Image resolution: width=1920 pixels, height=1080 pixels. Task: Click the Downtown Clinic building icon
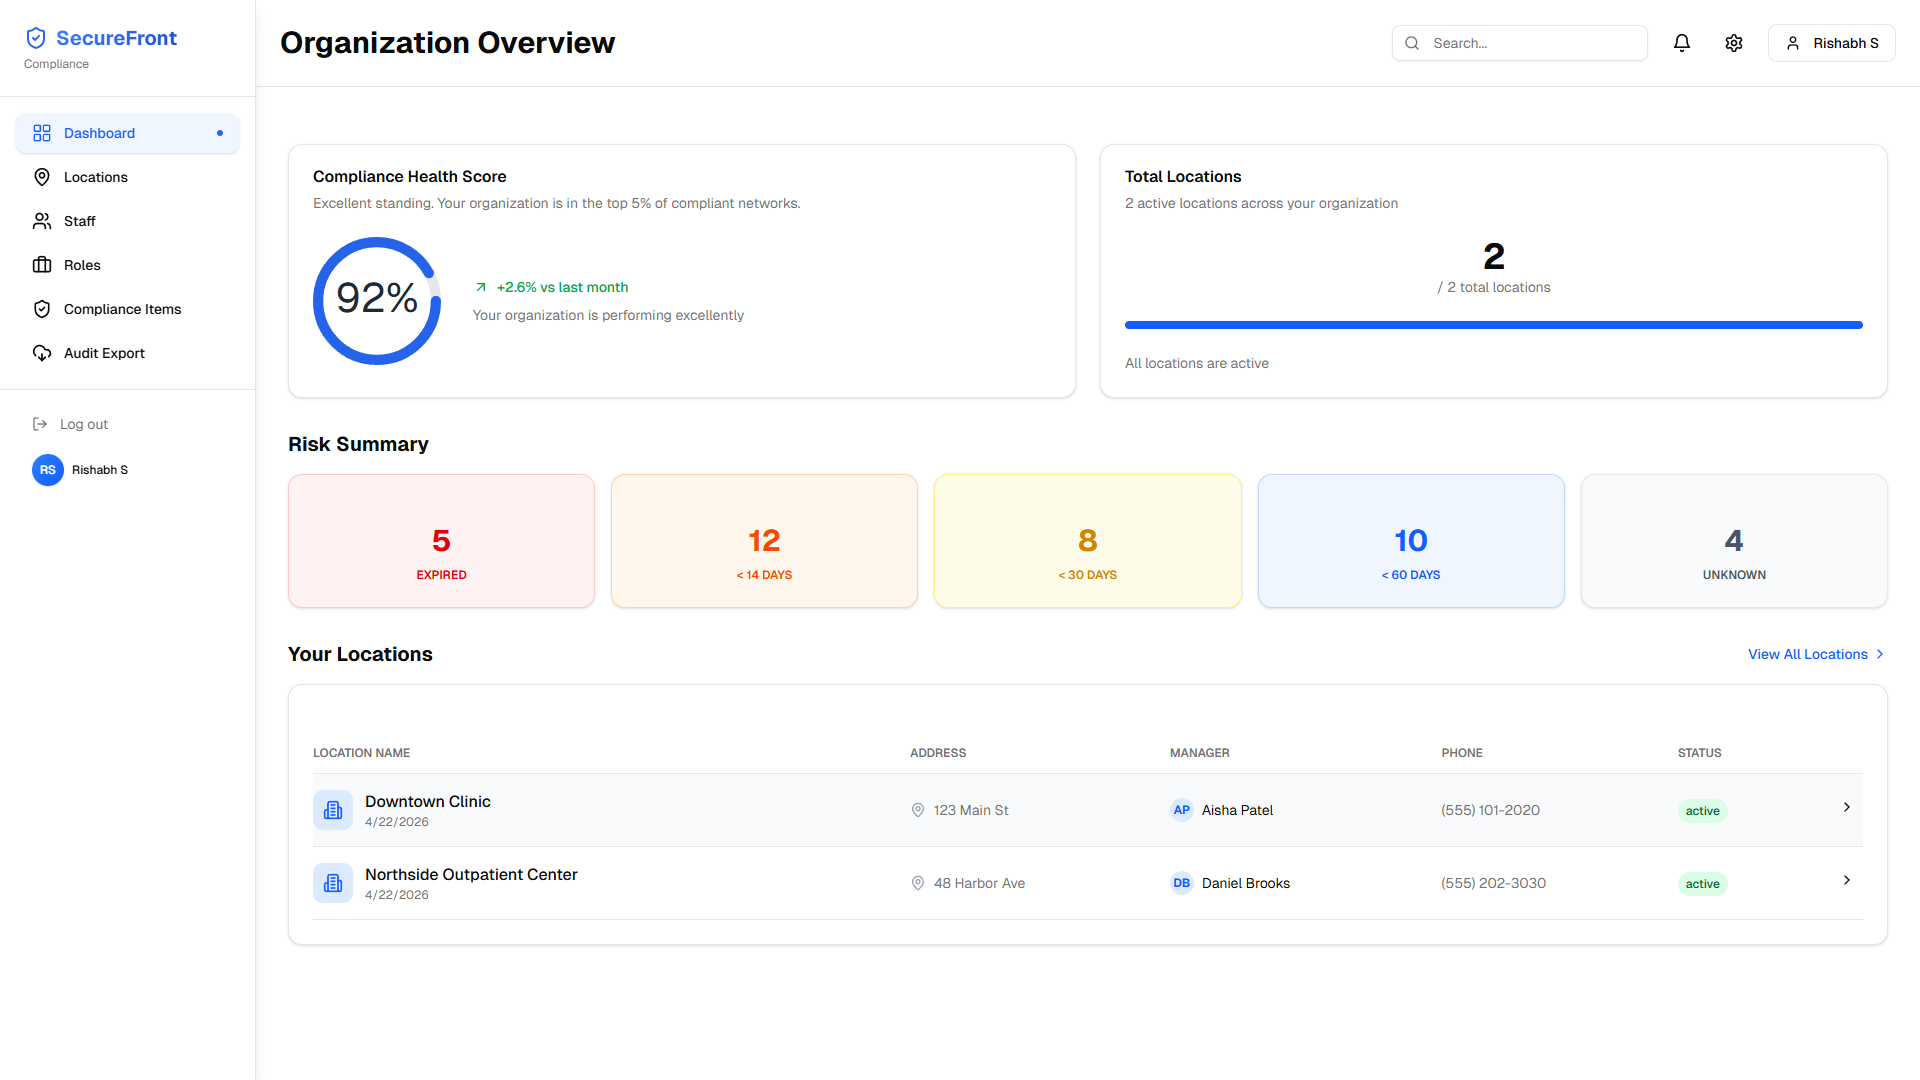(333, 810)
